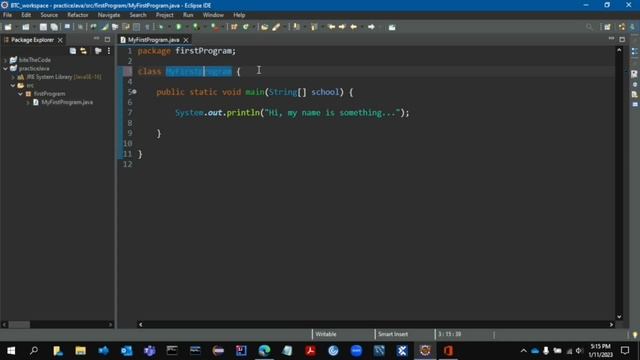Click the Debug bug icon in toolbar
The width and height of the screenshot is (640, 360).
161,27
